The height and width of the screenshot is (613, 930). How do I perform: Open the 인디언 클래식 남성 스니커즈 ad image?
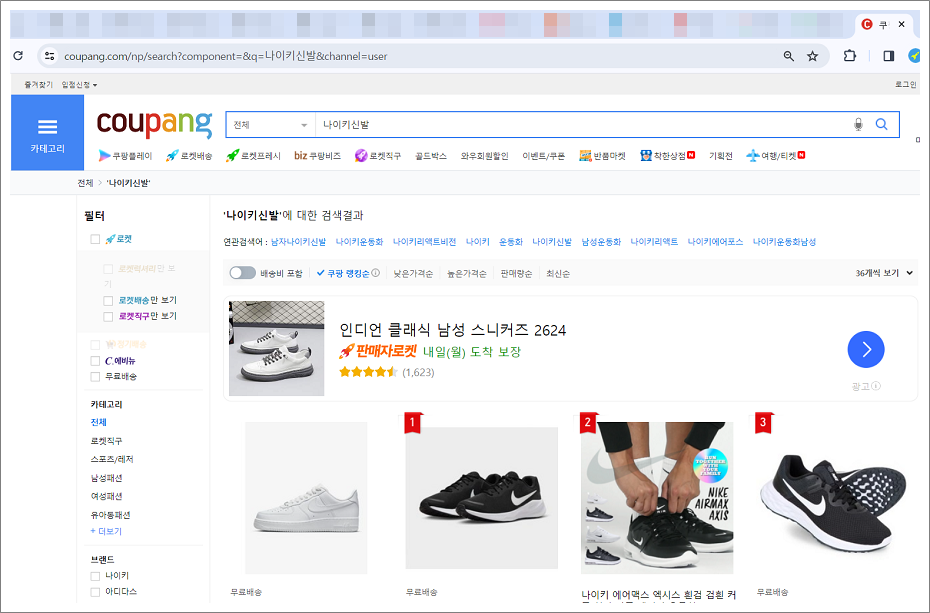(x=276, y=349)
